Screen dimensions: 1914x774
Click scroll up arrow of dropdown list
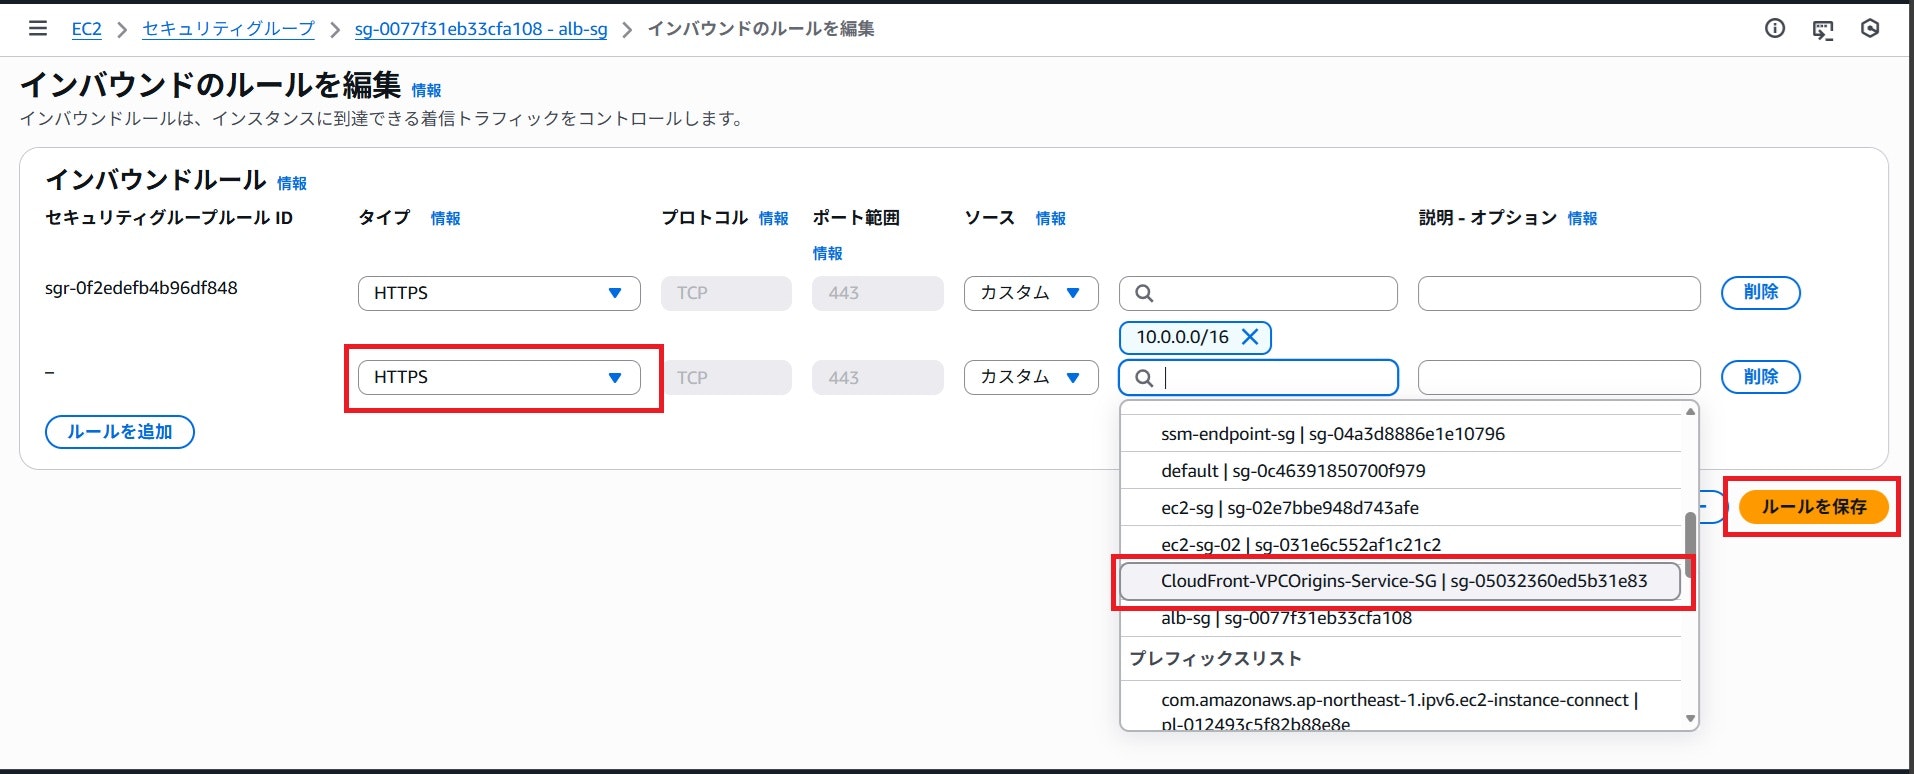[1691, 411]
